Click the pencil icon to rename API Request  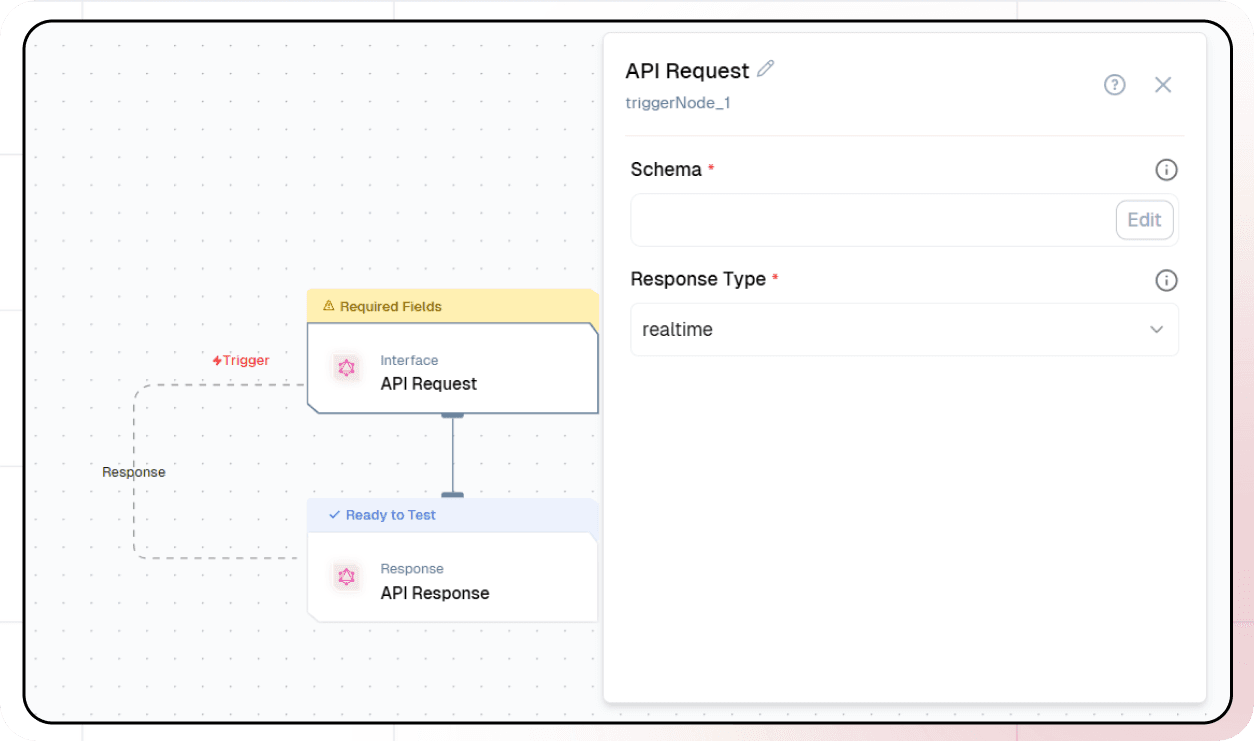point(766,68)
